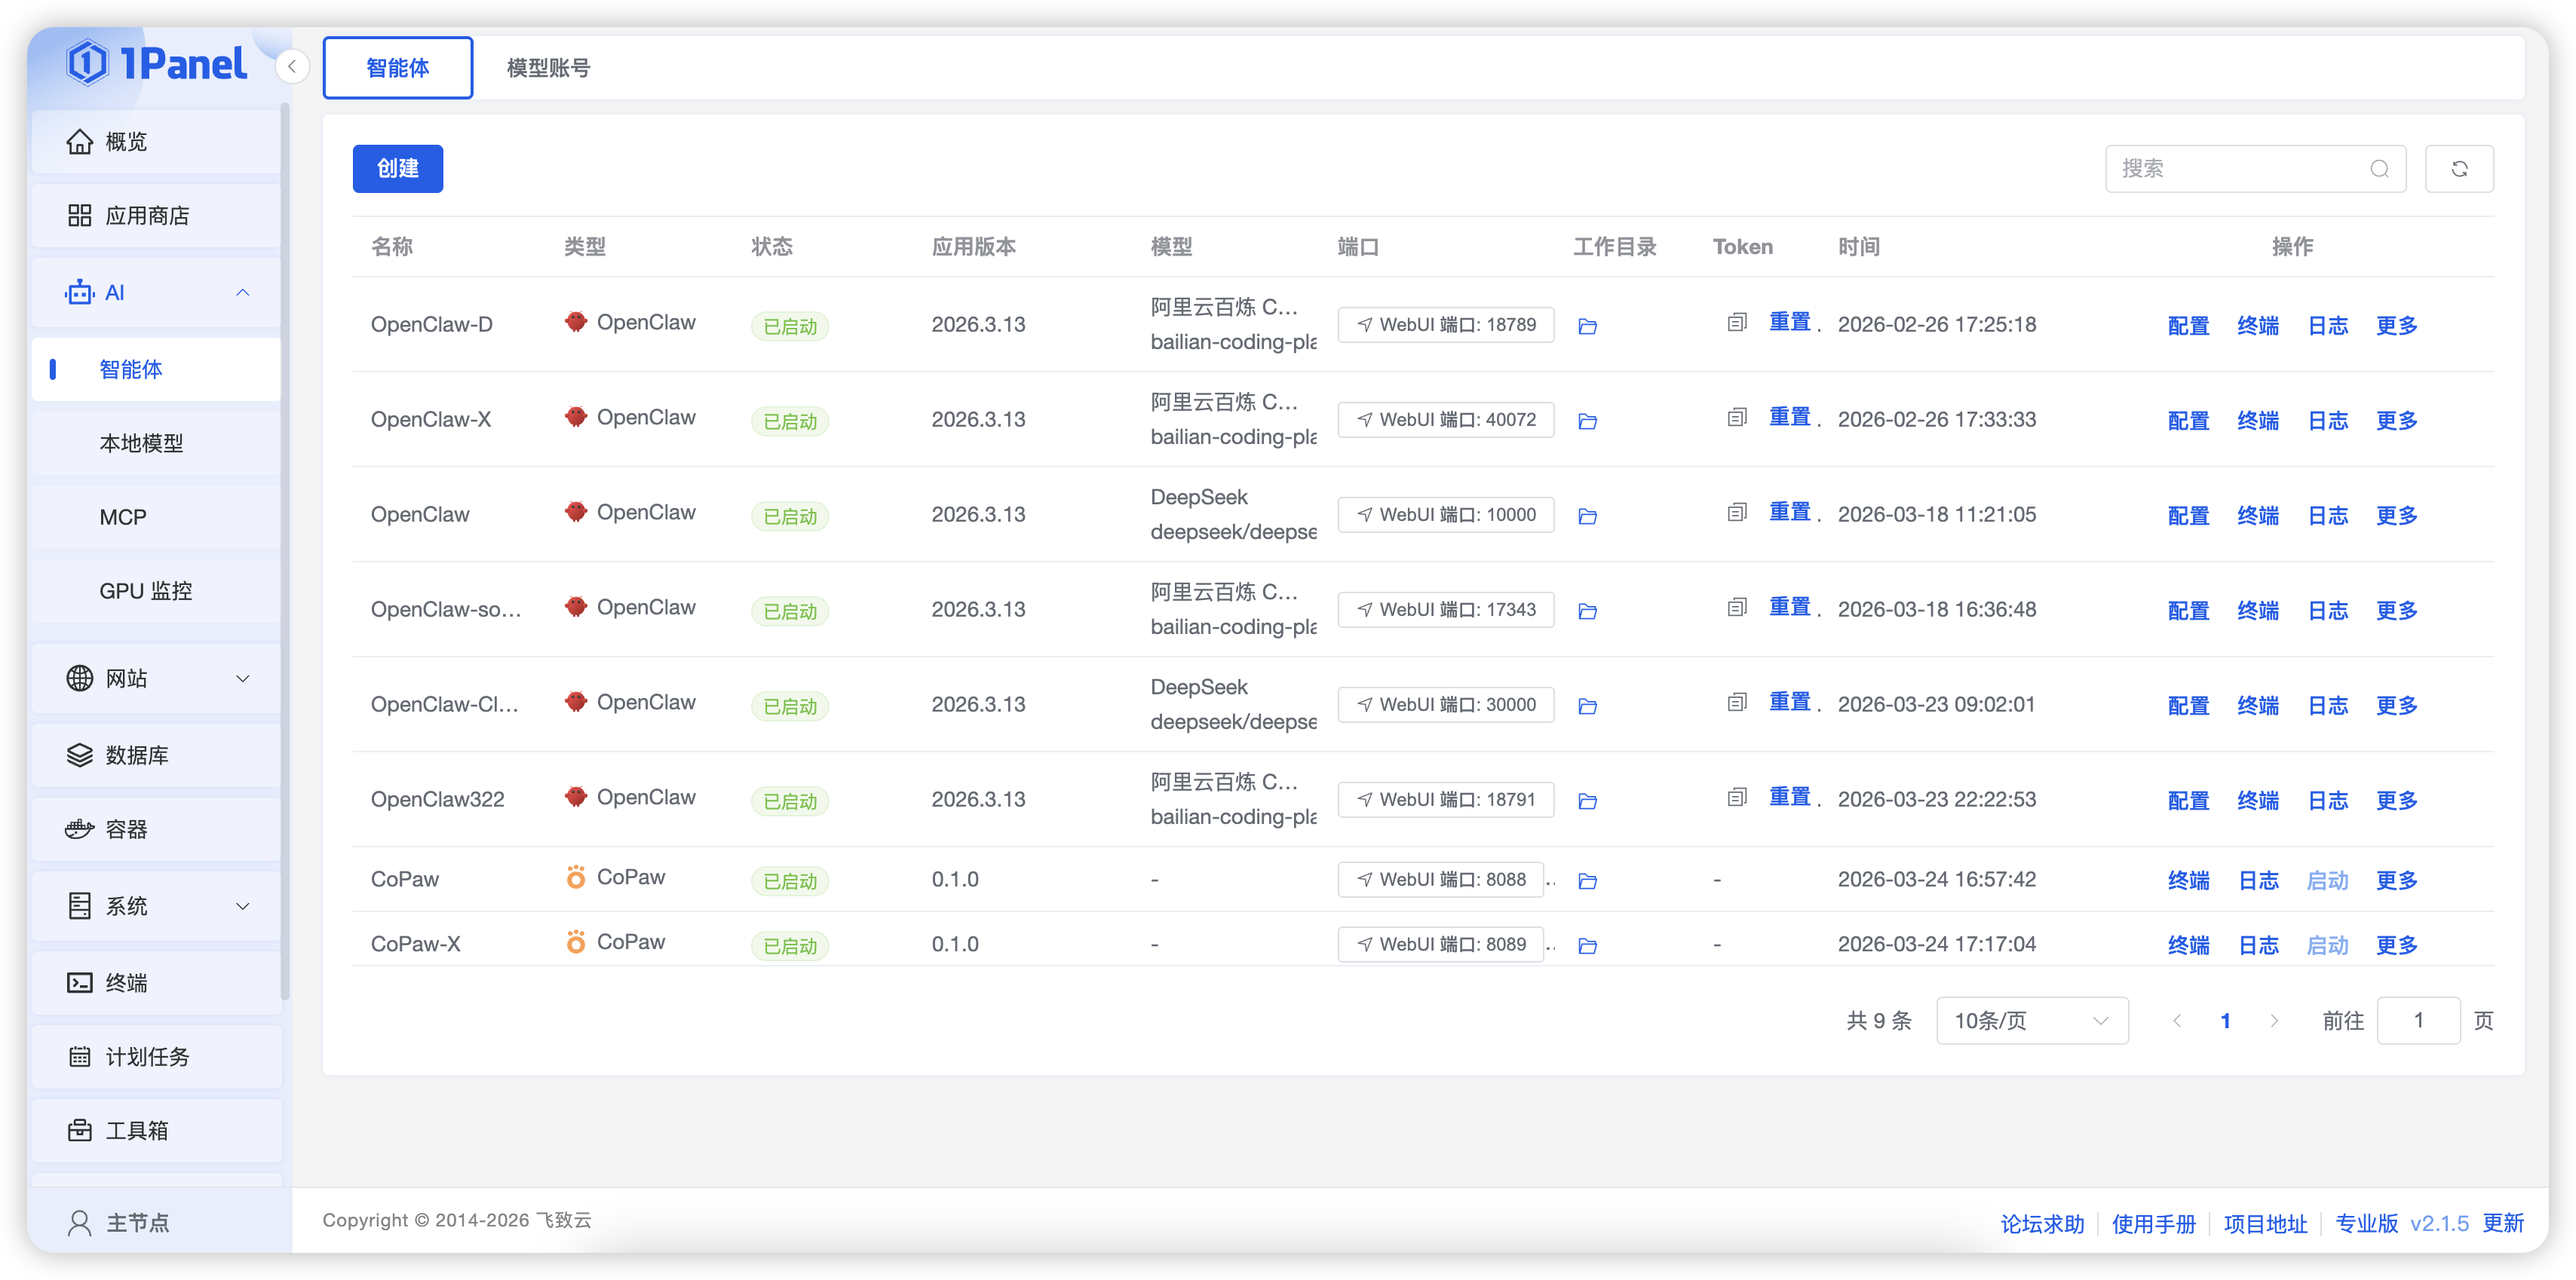This screenshot has height=1280, width=2576.
Task: Expand the 网站 sidebar menu
Action: 242,679
